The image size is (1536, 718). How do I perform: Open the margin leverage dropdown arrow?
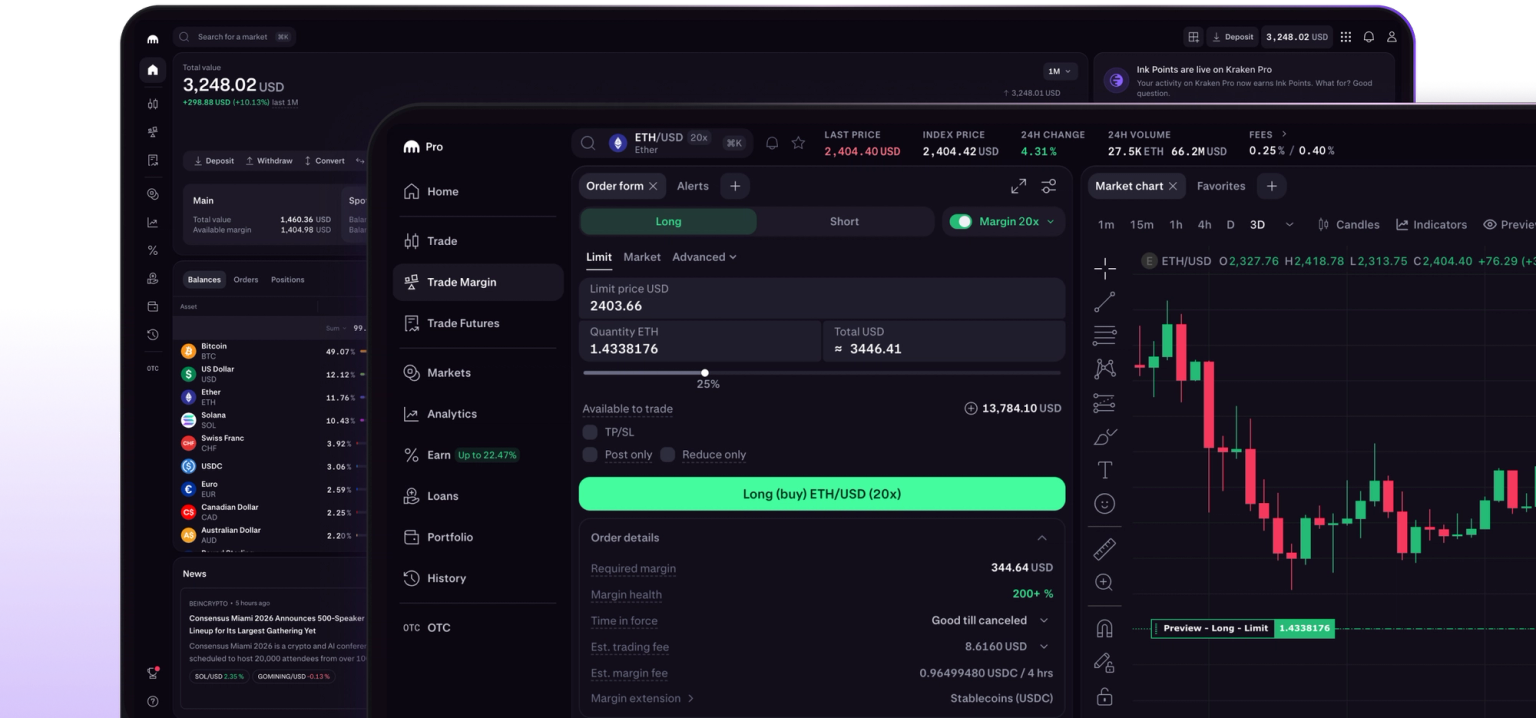(1050, 222)
